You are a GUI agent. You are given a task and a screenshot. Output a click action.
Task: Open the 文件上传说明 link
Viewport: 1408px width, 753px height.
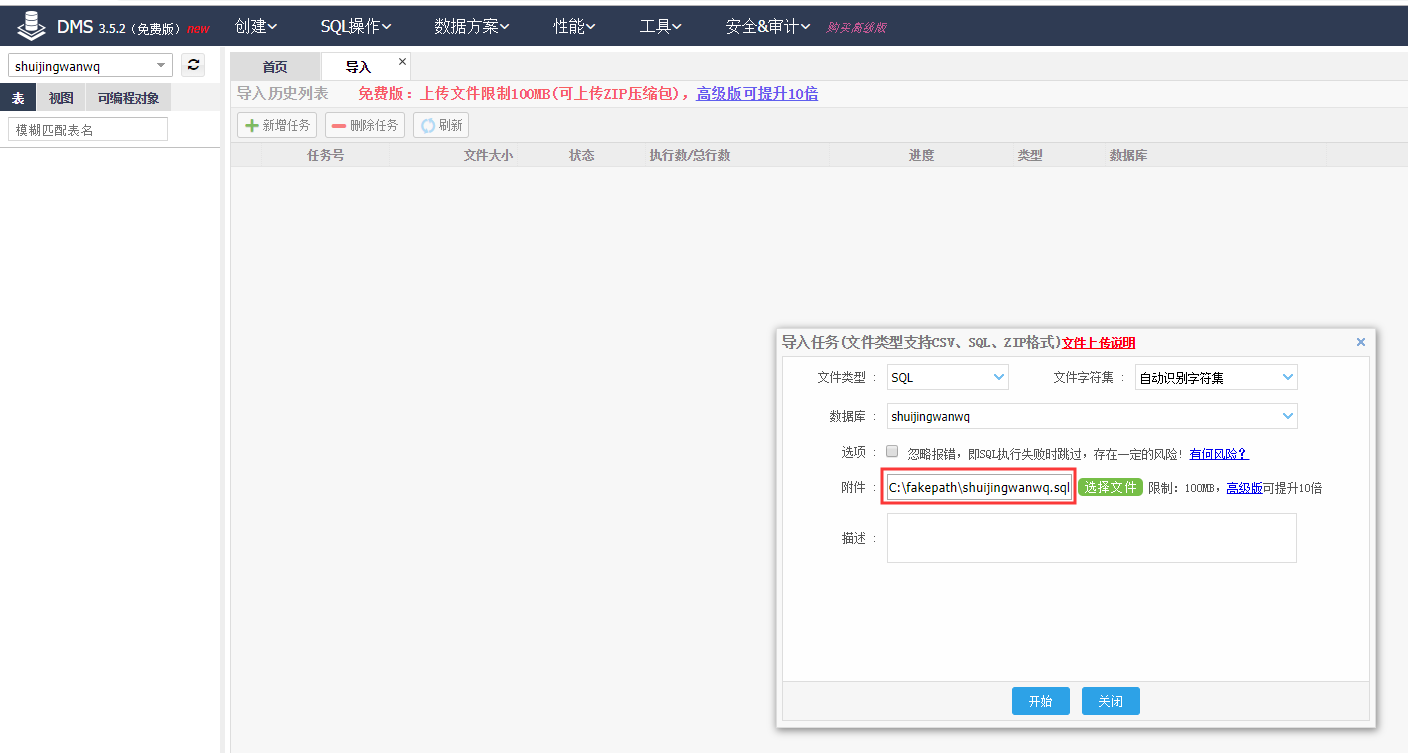click(1098, 343)
